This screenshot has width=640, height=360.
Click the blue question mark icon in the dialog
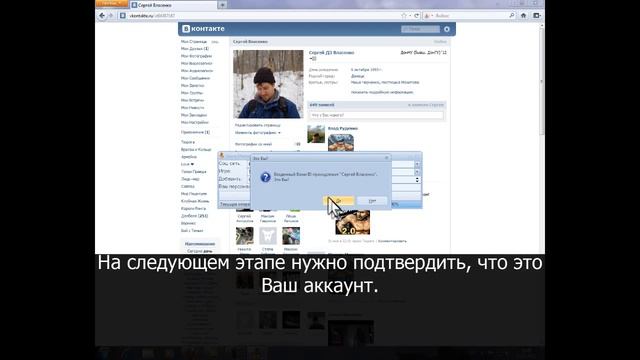click(265, 177)
